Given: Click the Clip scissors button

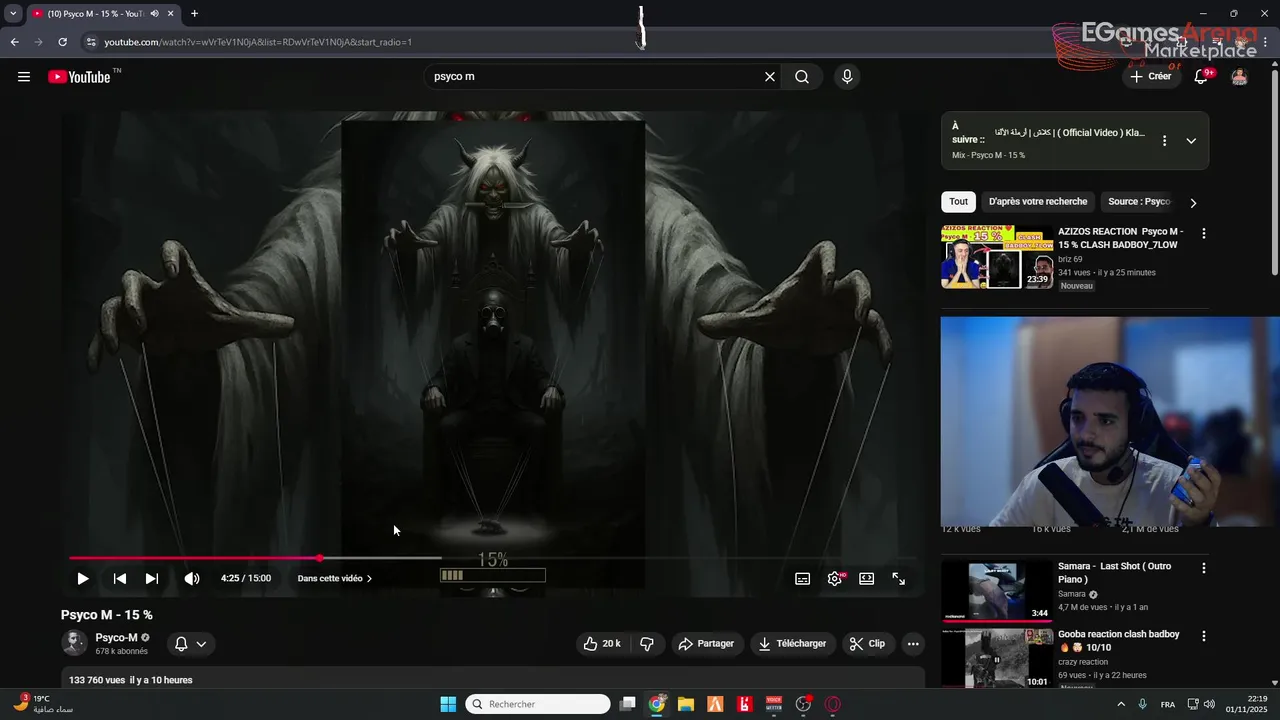Looking at the screenshot, I should (867, 644).
